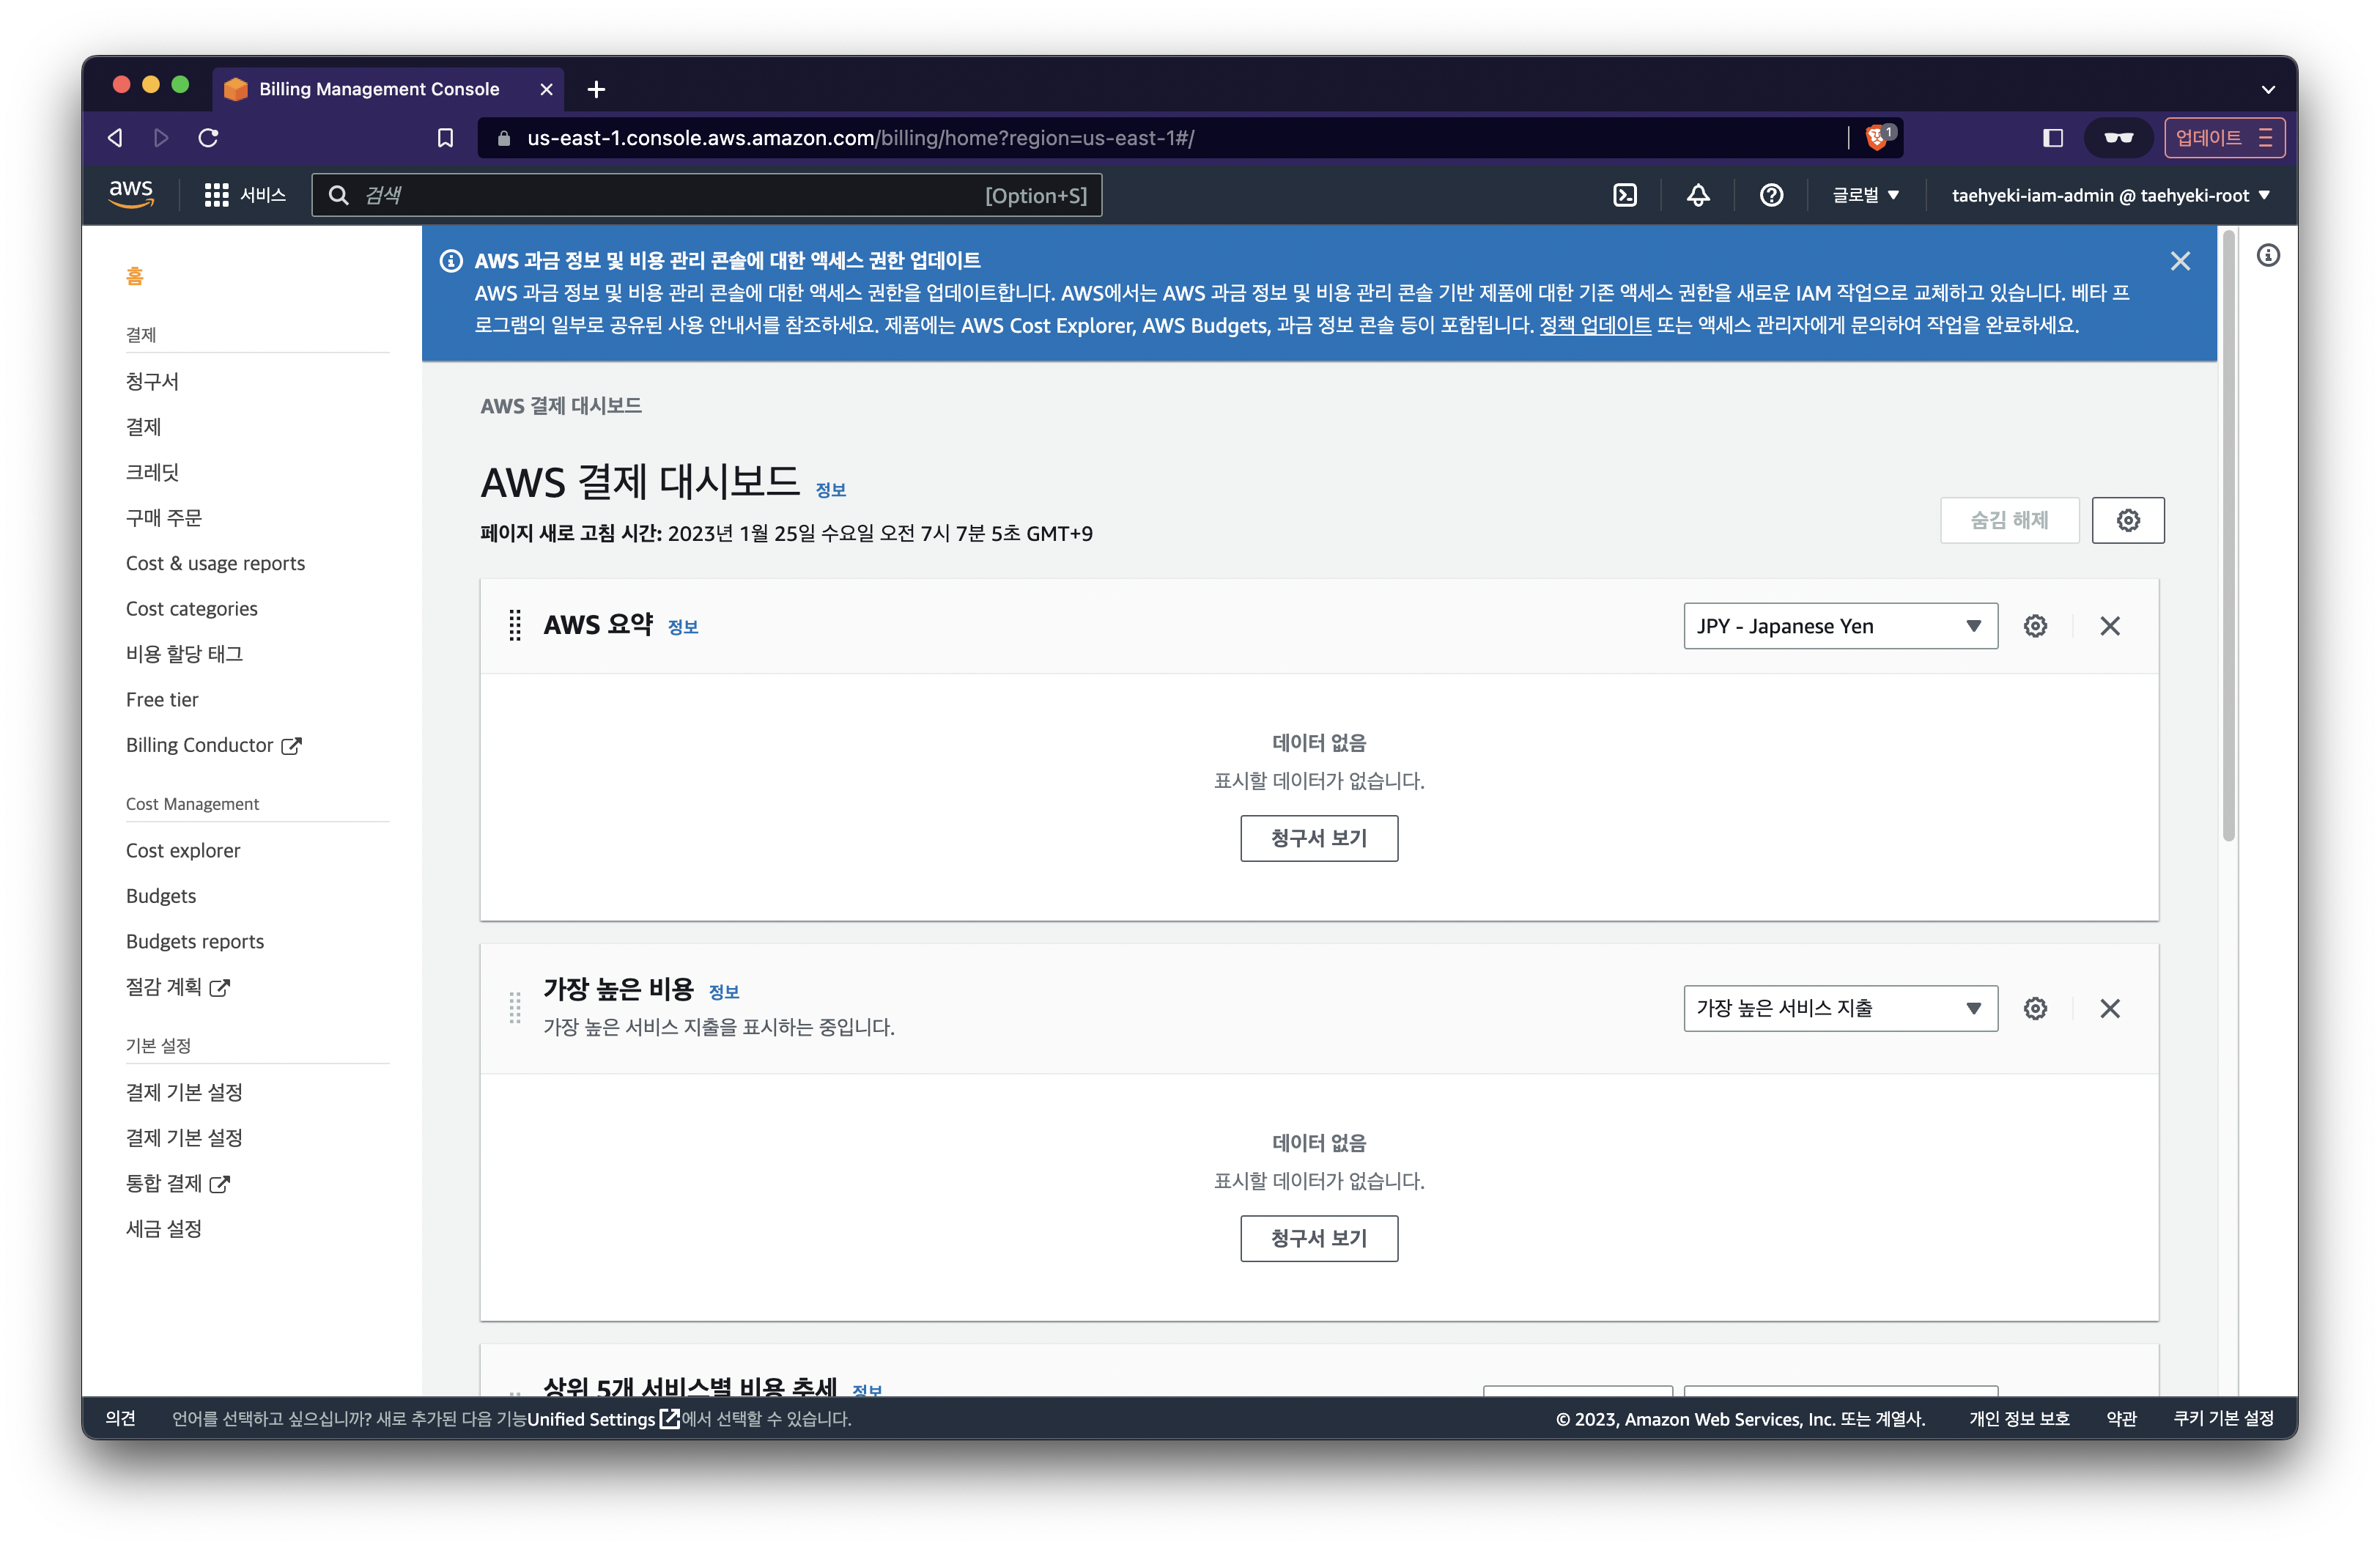
Task: Click the browser back arrow
Action: 116,138
